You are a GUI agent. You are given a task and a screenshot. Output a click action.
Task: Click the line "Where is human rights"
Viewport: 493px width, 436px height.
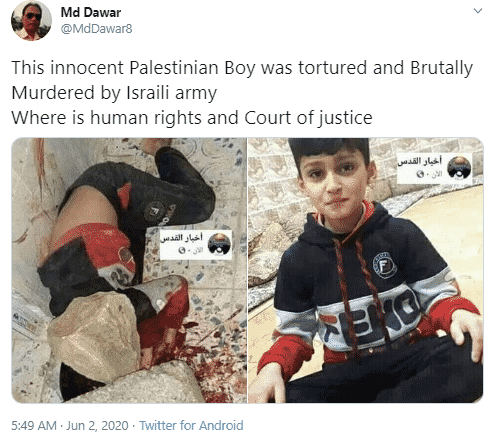pos(192,118)
